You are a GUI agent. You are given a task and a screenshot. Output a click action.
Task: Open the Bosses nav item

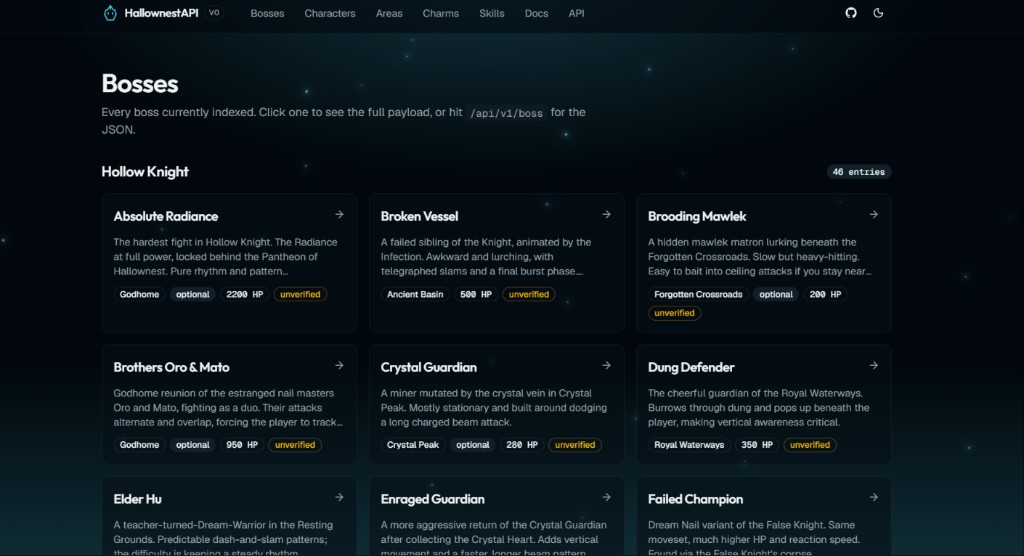(267, 13)
